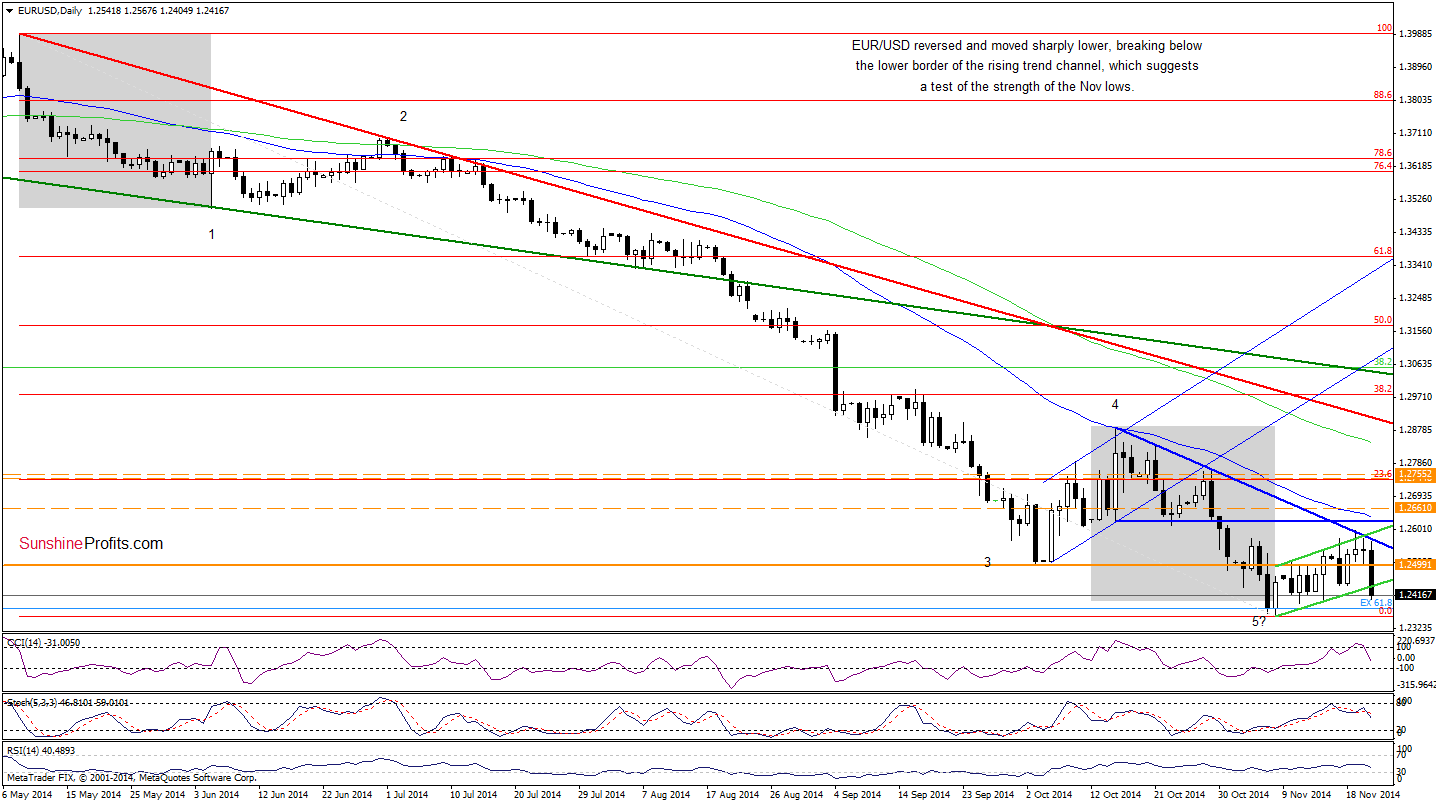This screenshot has height=803, width=1436.
Task: Click the 'EX 61.8' extension label
Action: coord(1377,603)
